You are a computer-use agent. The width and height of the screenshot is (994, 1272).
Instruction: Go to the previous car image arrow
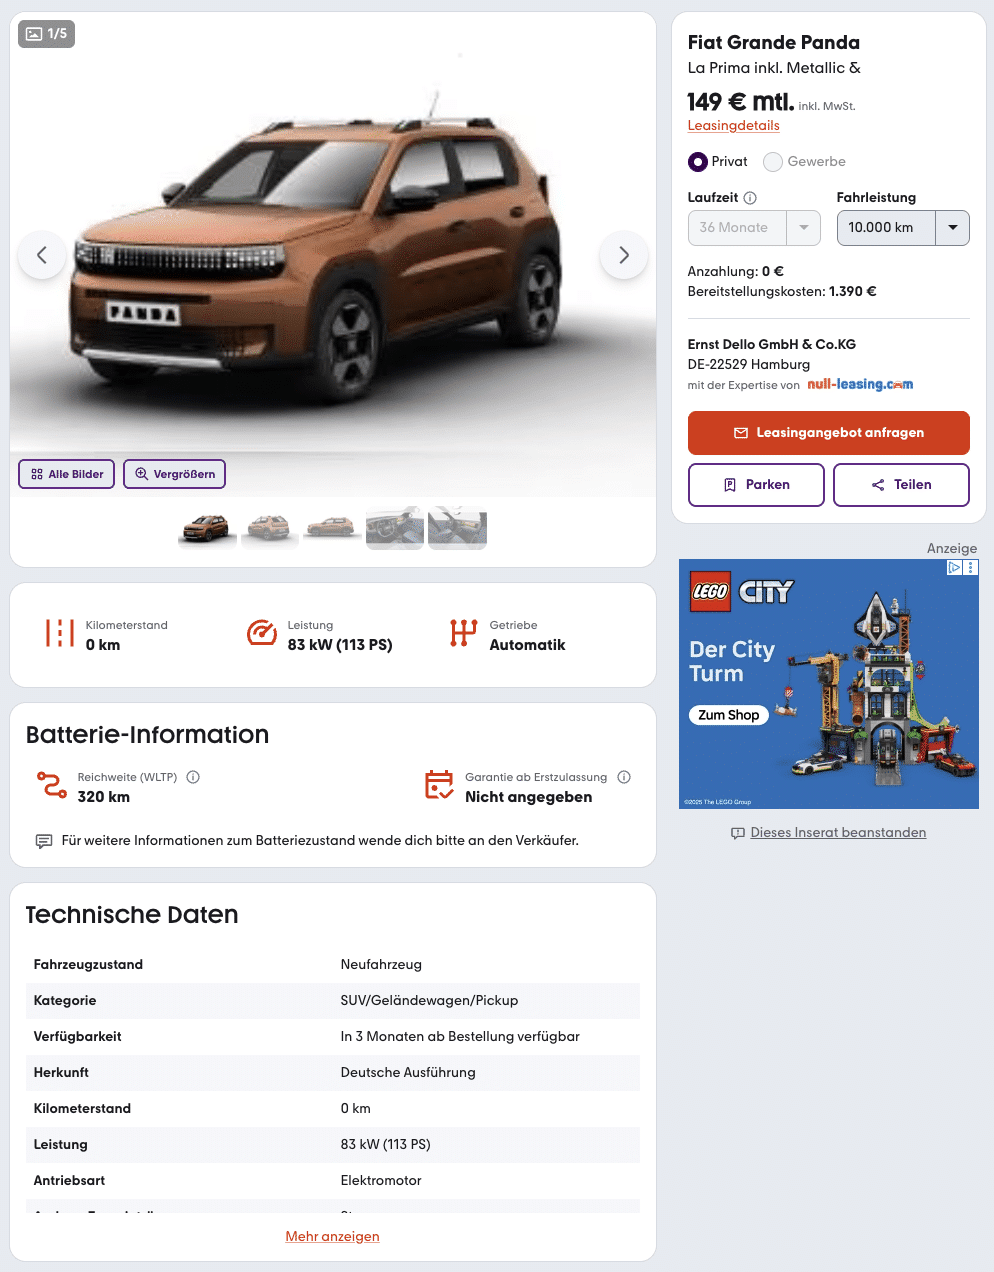[x=42, y=255]
